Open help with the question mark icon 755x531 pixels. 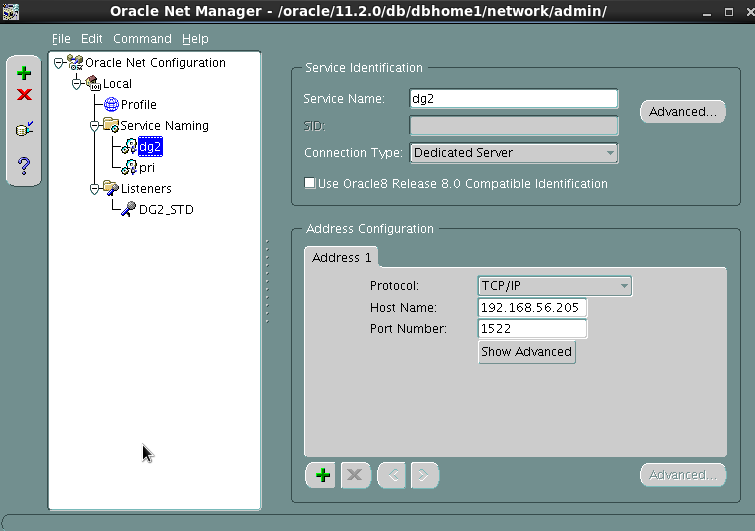point(24,166)
